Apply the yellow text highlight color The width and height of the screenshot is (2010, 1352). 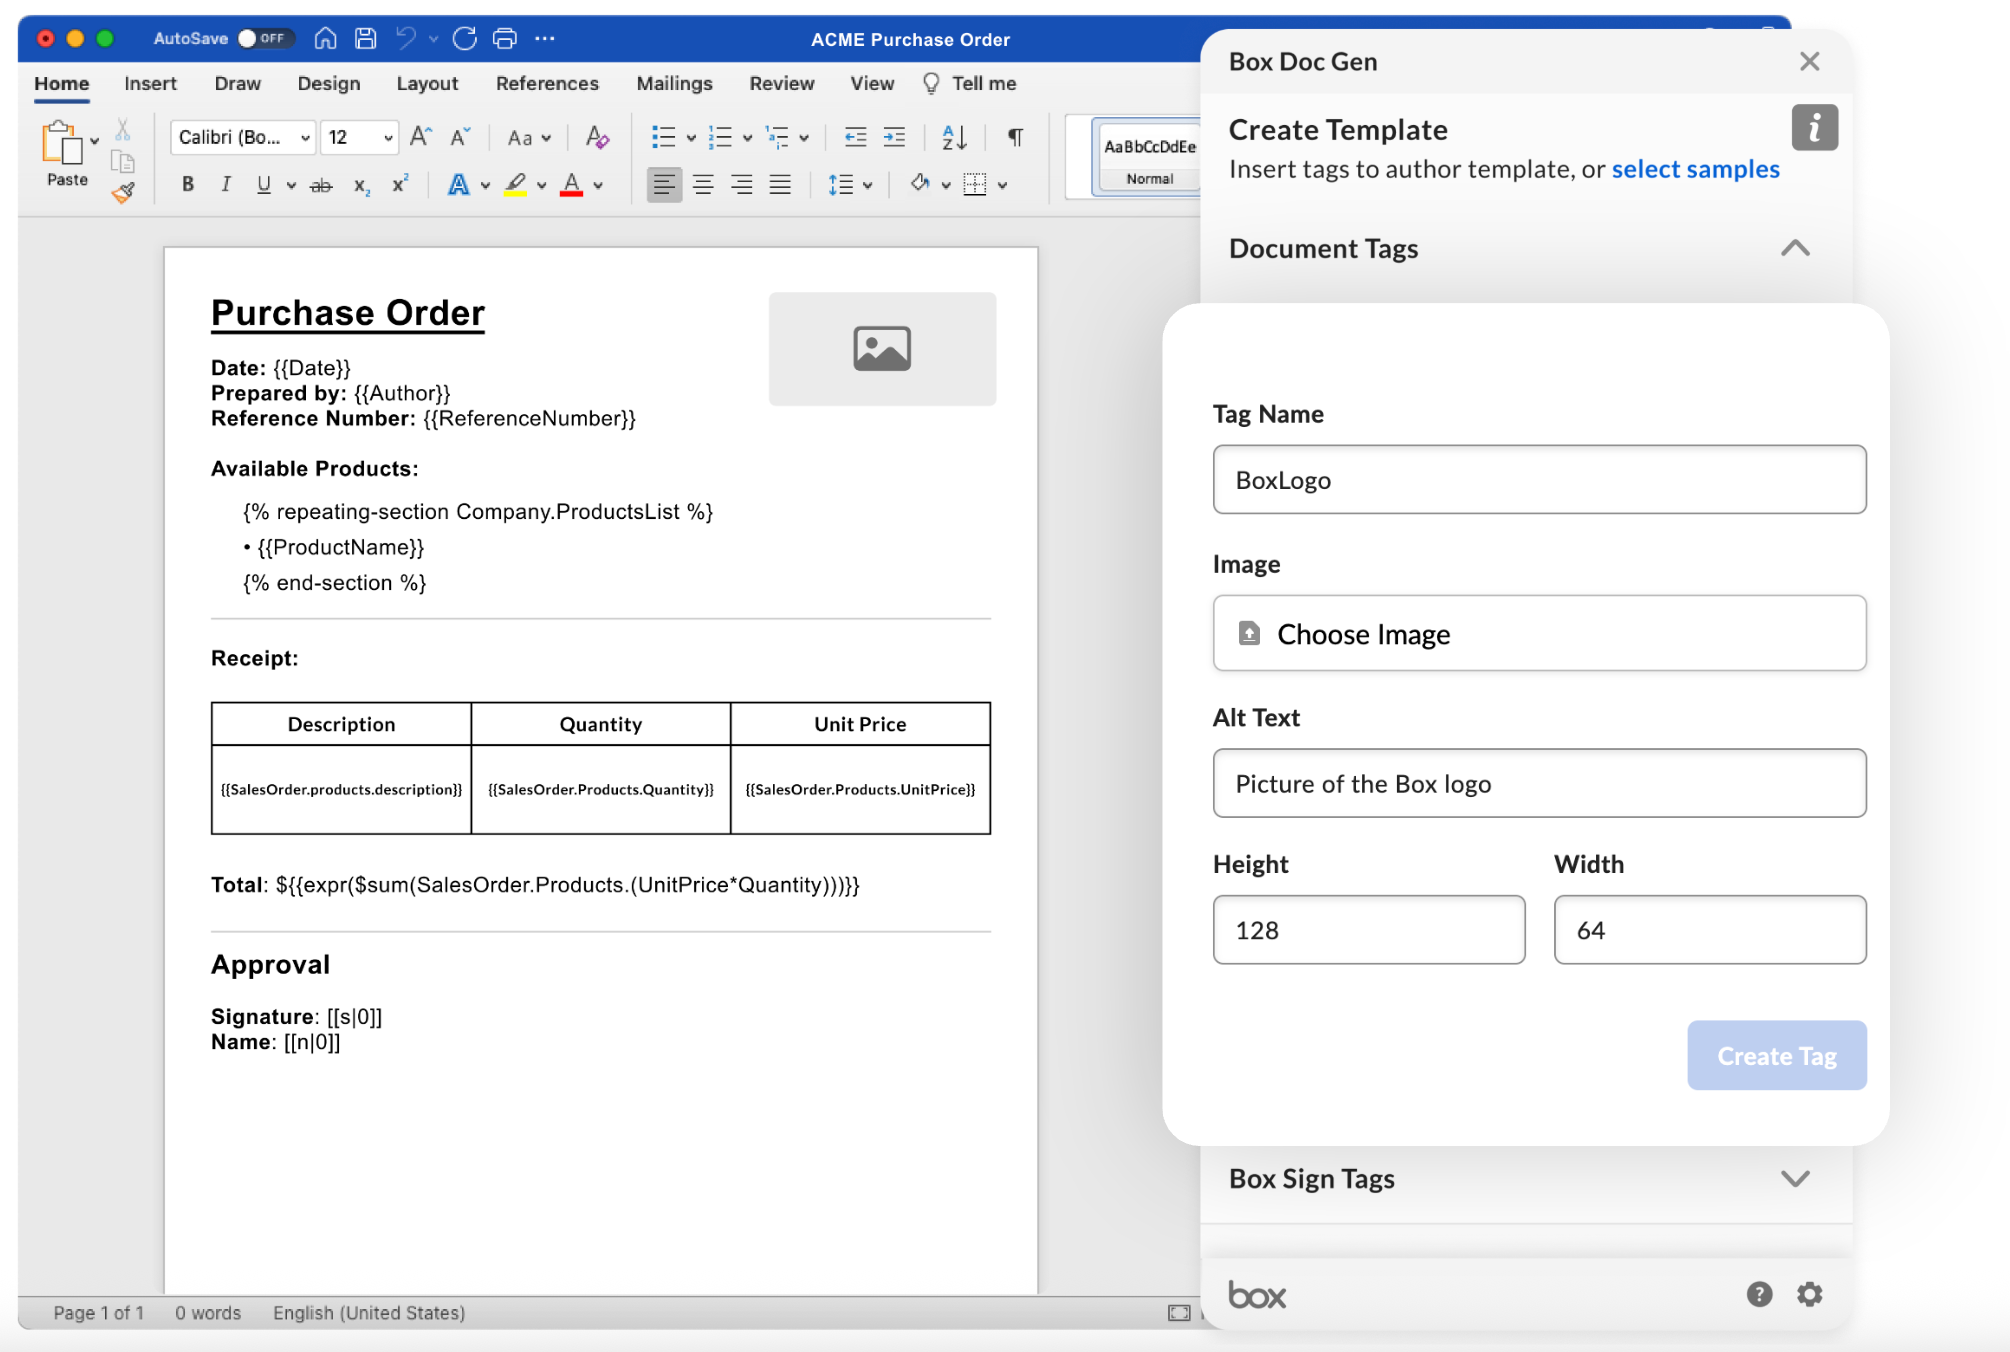coord(515,185)
